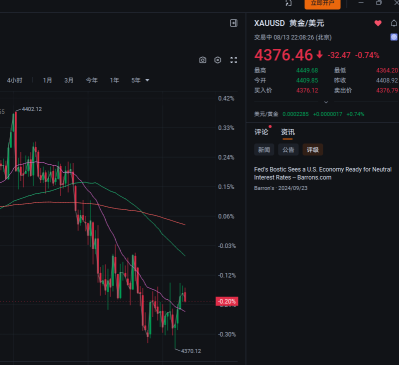The width and height of the screenshot is (399, 365).
Task: Select the 1年 time range
Action: (x=114, y=80)
